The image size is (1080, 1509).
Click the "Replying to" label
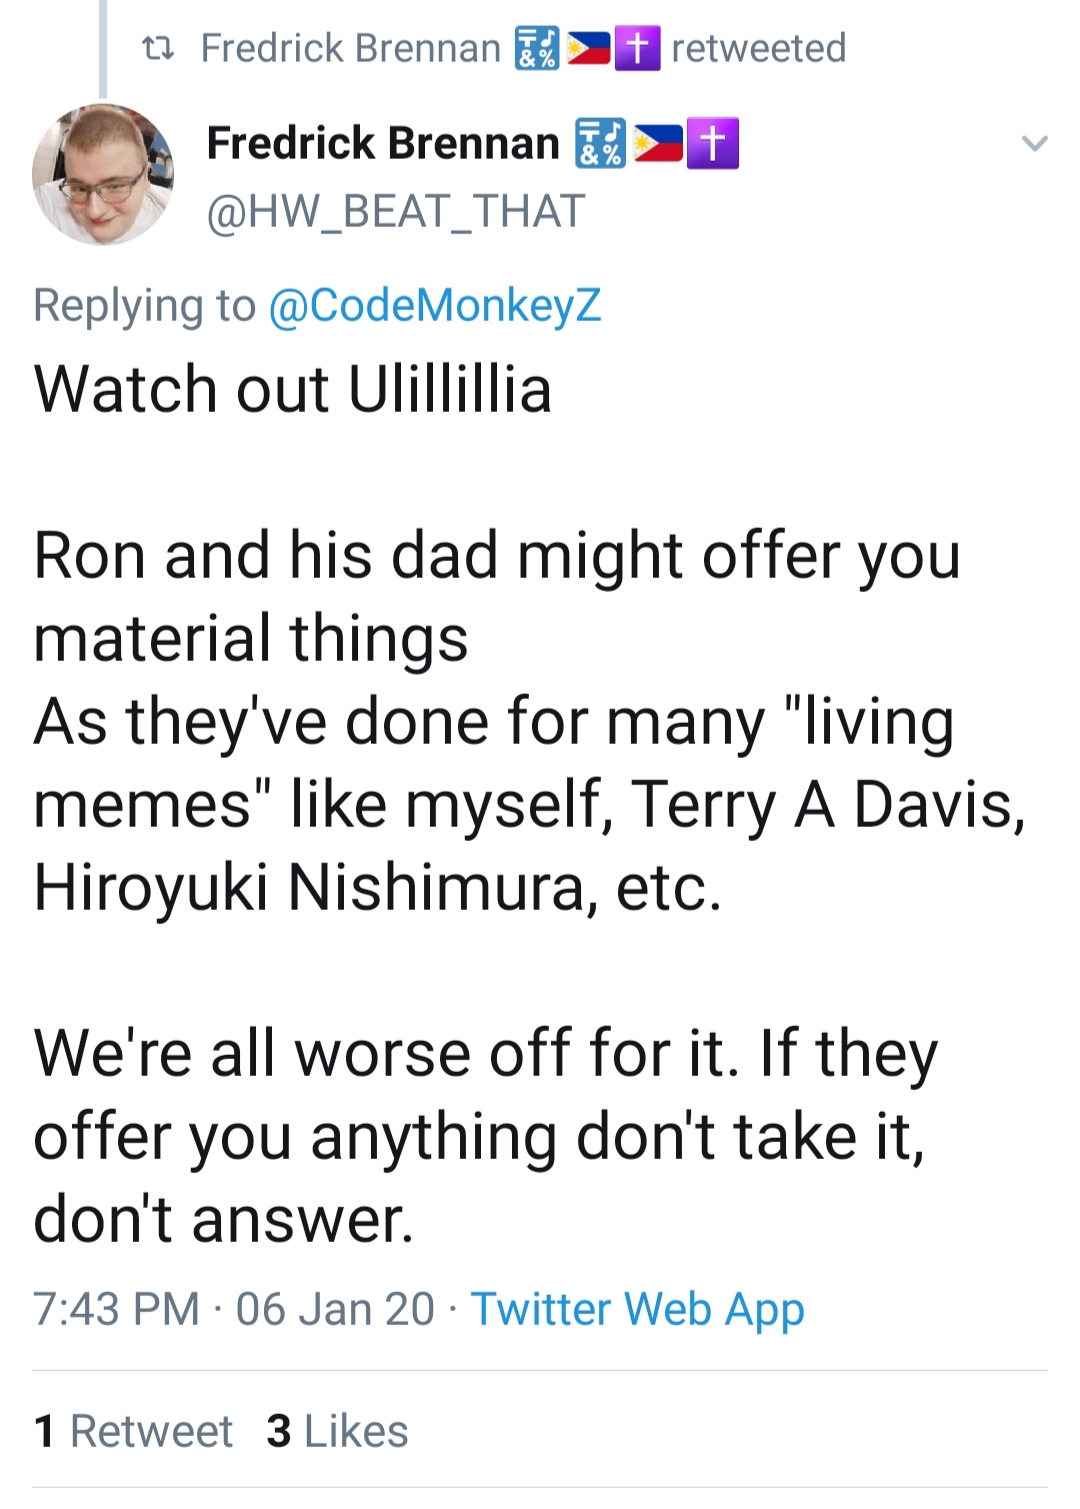(145, 305)
